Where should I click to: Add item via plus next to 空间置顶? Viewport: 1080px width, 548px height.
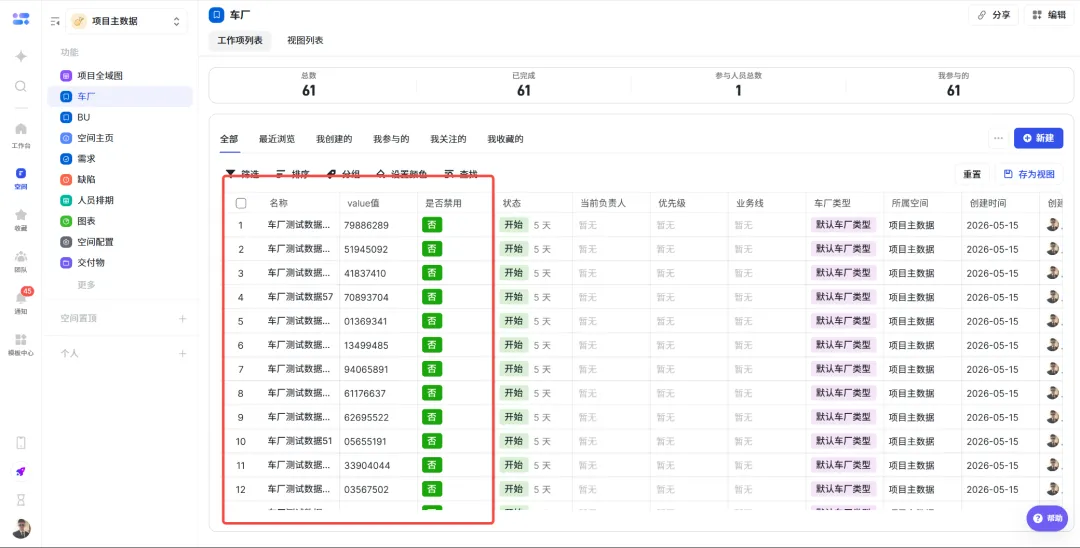183,318
